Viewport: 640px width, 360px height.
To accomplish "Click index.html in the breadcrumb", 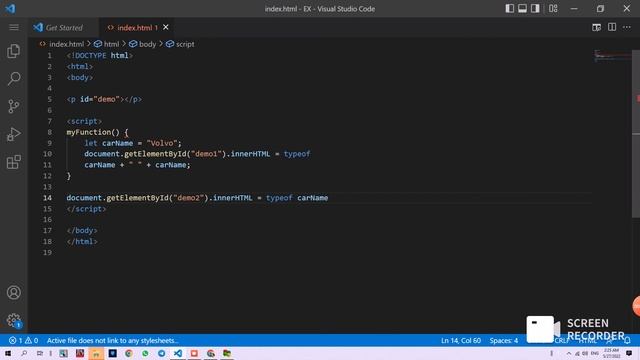I will [66, 44].
